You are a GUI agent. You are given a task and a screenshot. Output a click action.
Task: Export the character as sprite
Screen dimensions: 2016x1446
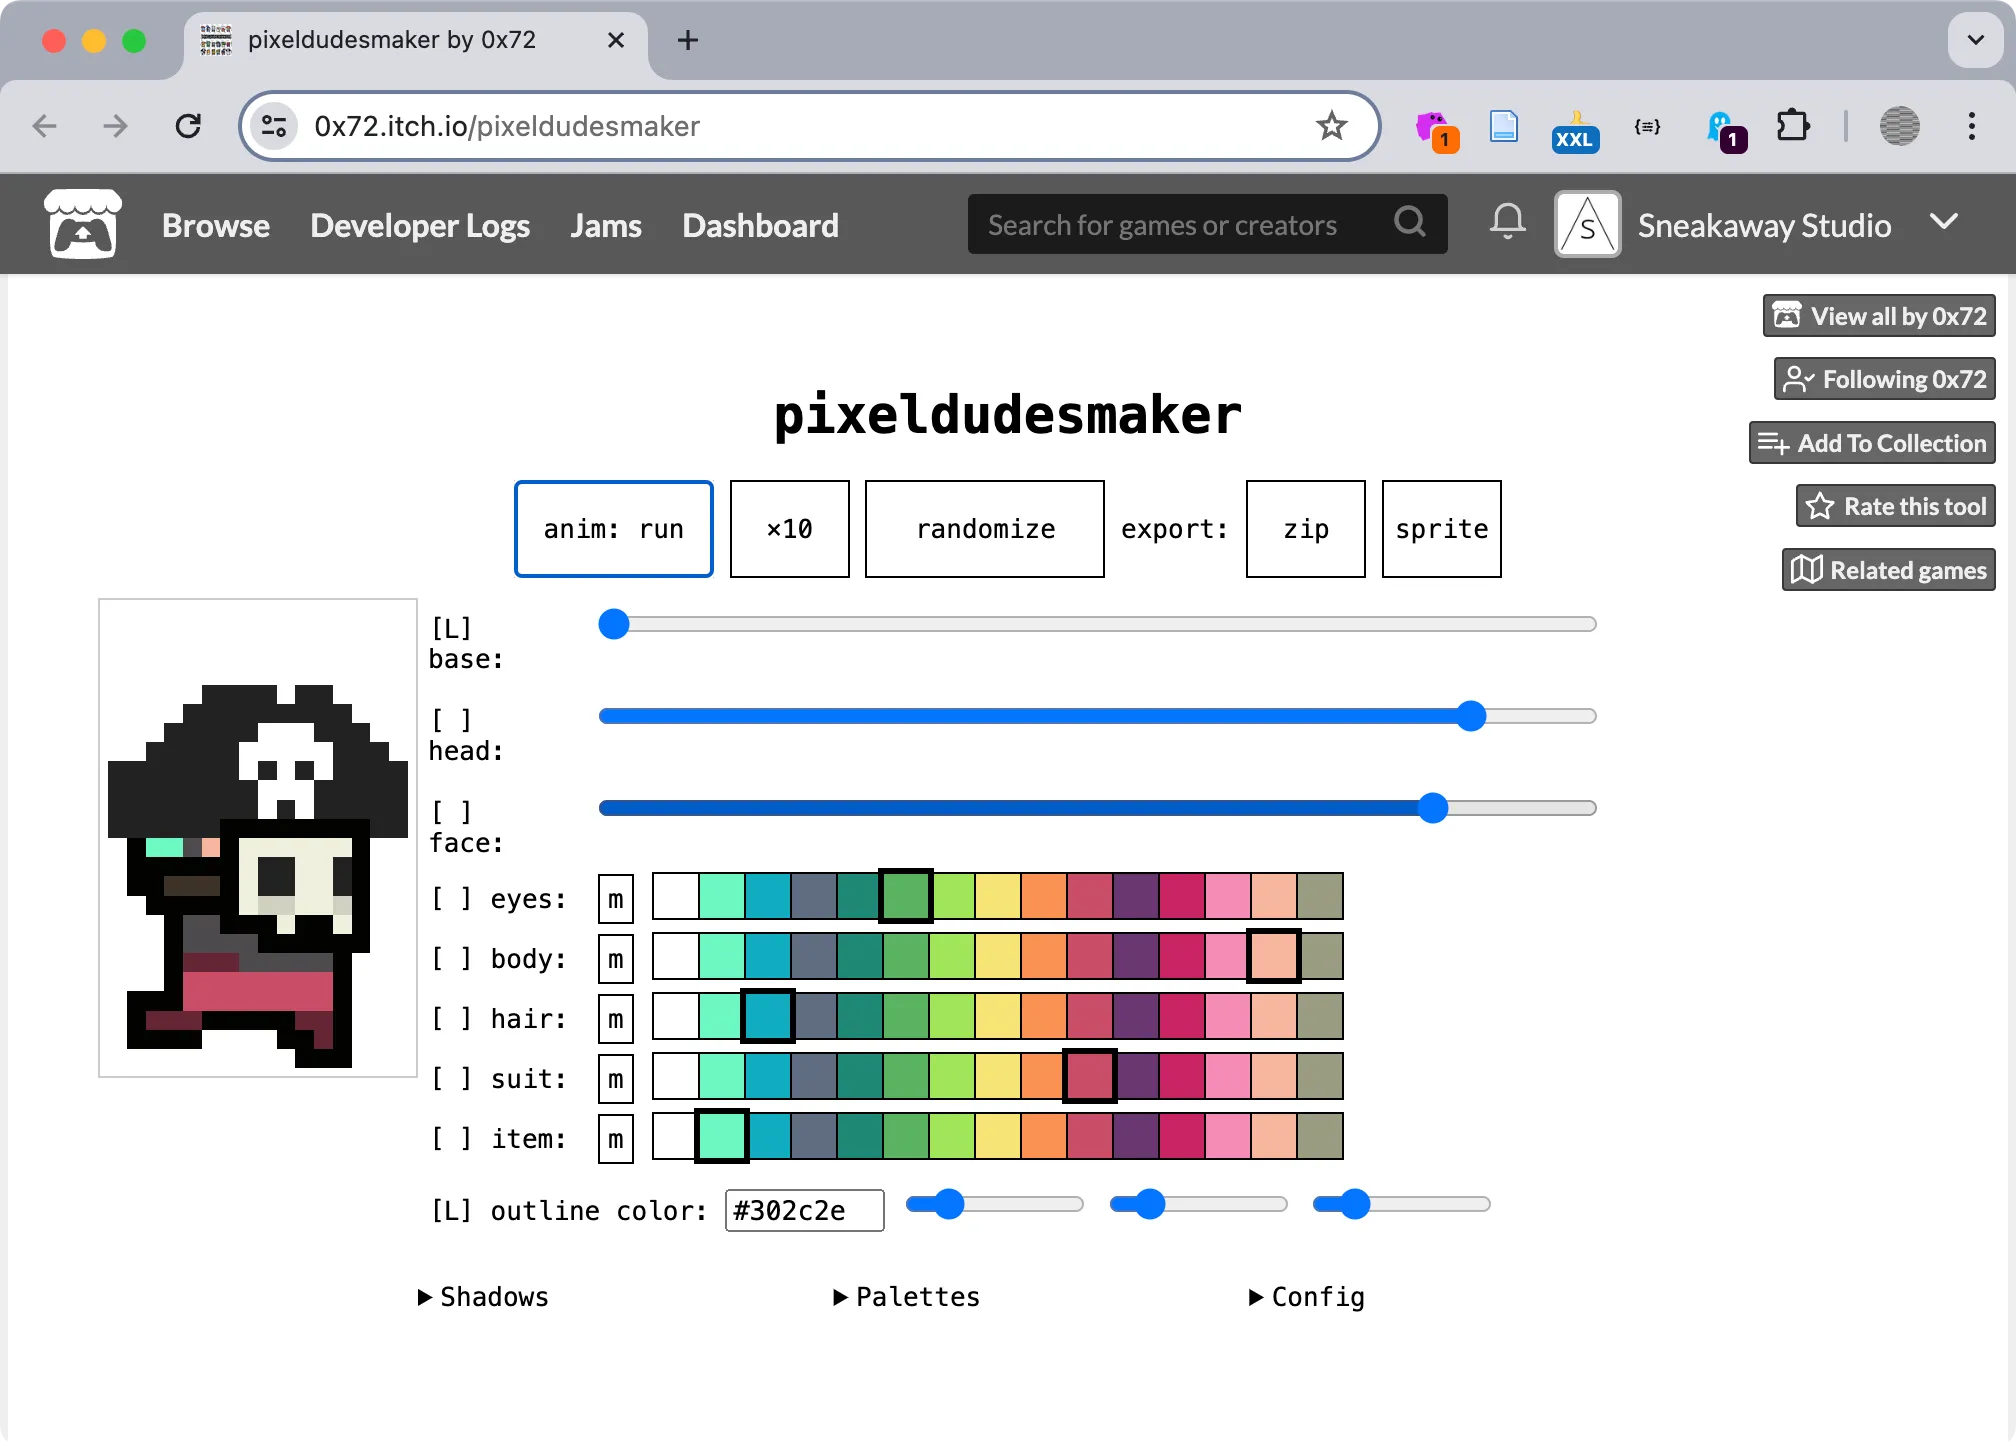click(x=1441, y=528)
